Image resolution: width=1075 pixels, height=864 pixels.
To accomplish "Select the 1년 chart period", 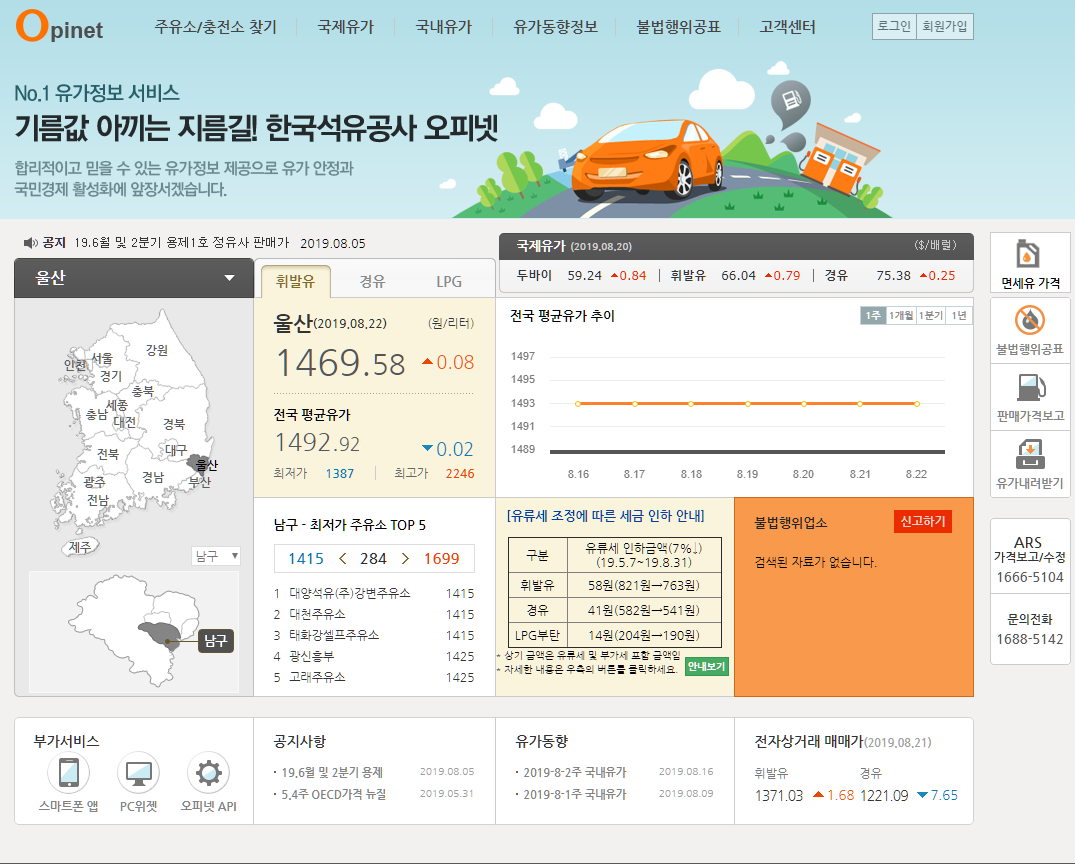I will pyautogui.click(x=958, y=315).
